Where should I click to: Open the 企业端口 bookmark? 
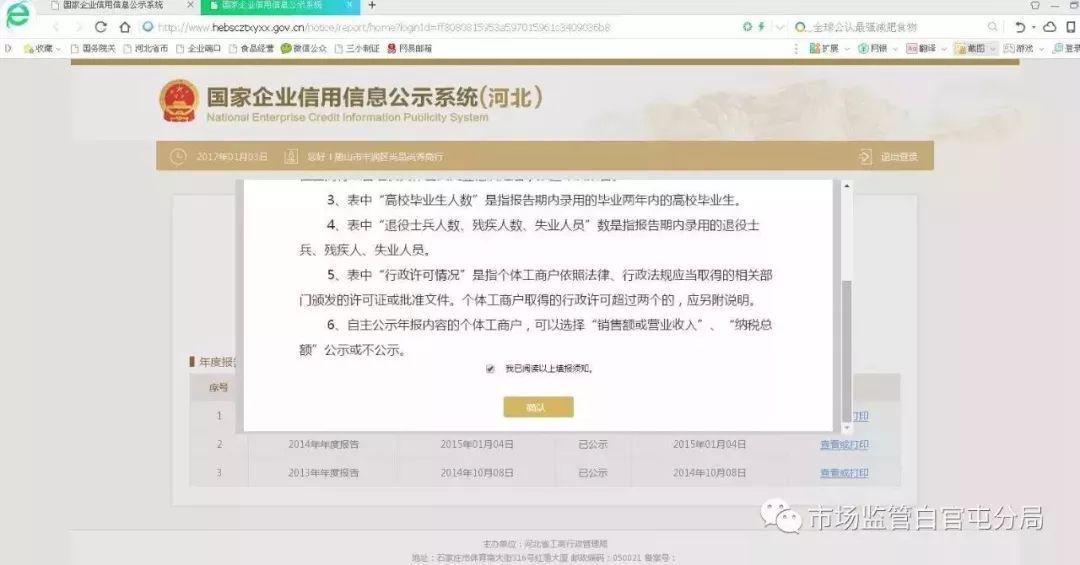198,48
